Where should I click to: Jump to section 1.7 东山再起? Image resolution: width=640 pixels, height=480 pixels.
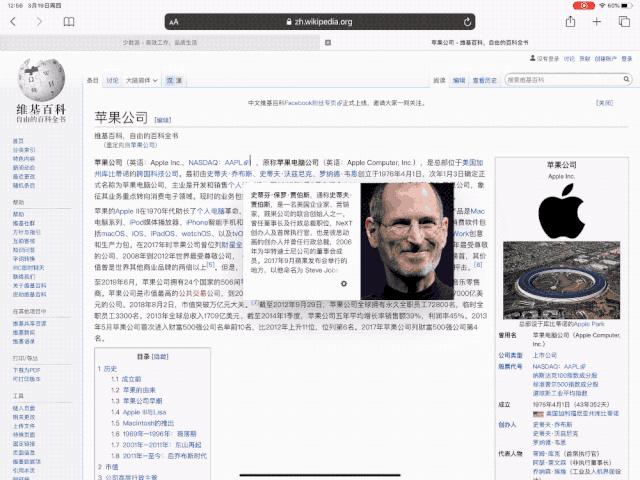pos(156,445)
